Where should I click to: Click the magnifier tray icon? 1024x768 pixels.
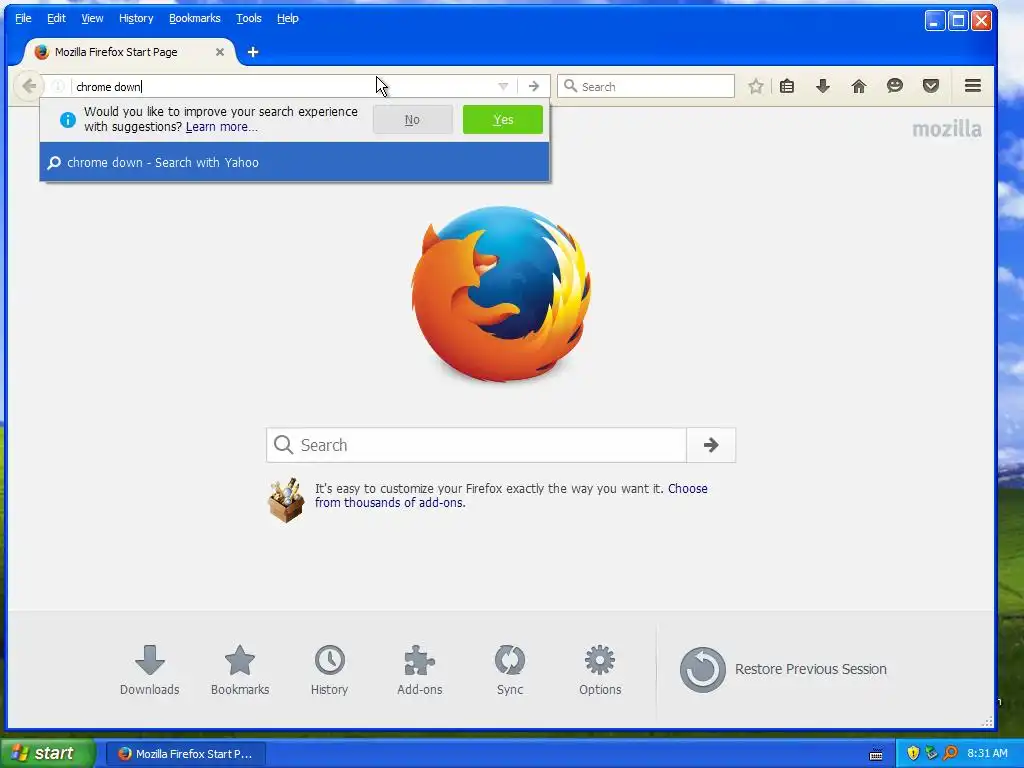(950, 754)
